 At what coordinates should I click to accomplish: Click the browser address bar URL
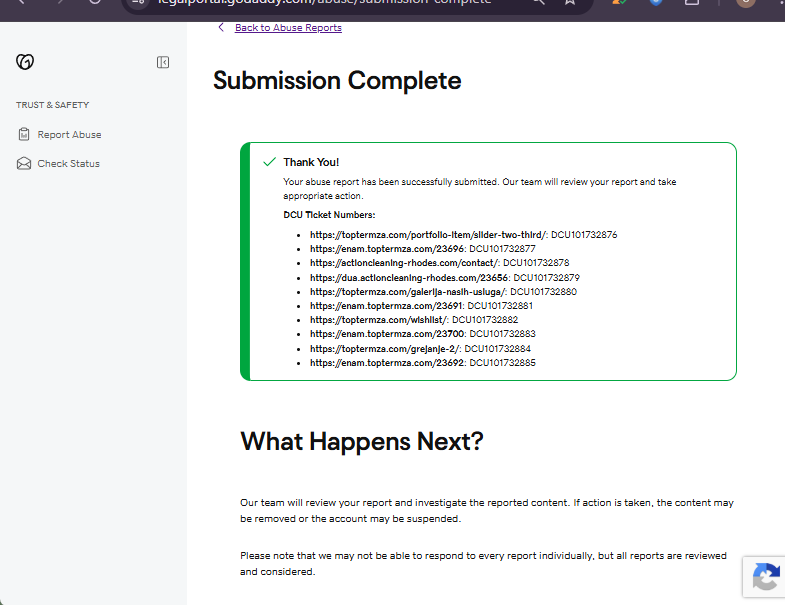coord(324,3)
